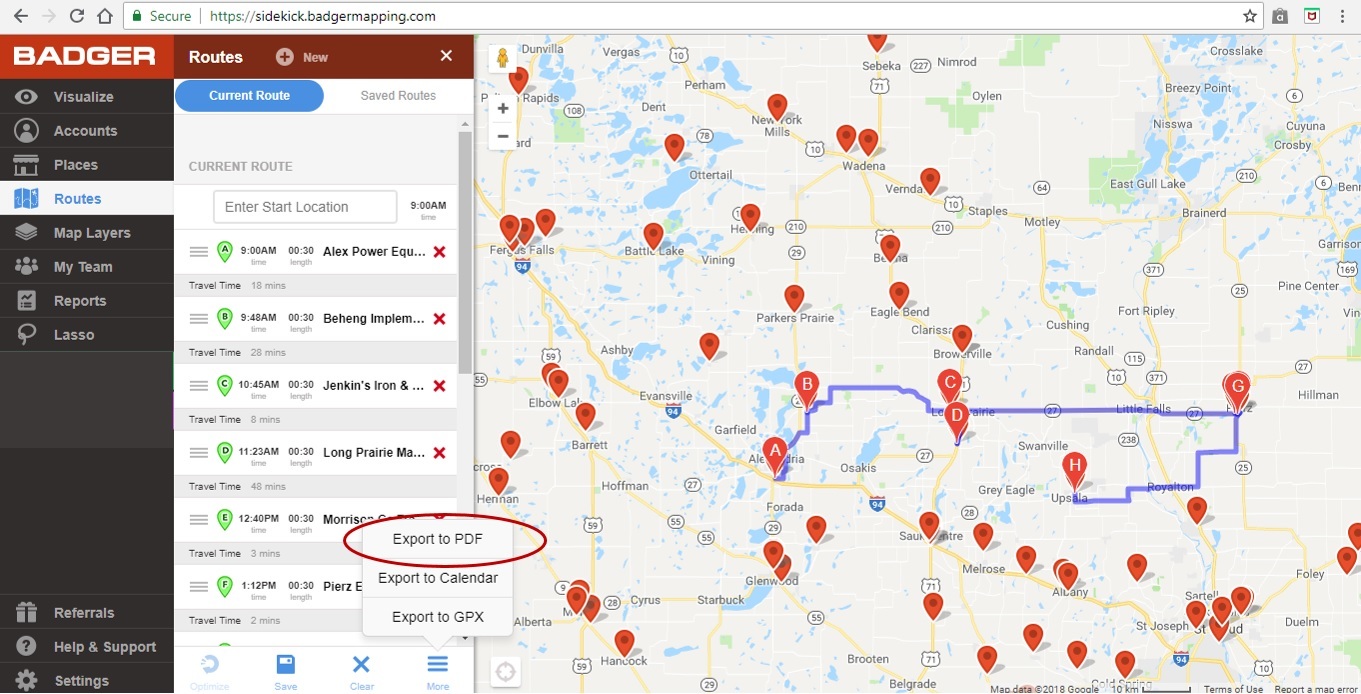
Task: Bookmark this page with the star icon
Action: [1250, 16]
